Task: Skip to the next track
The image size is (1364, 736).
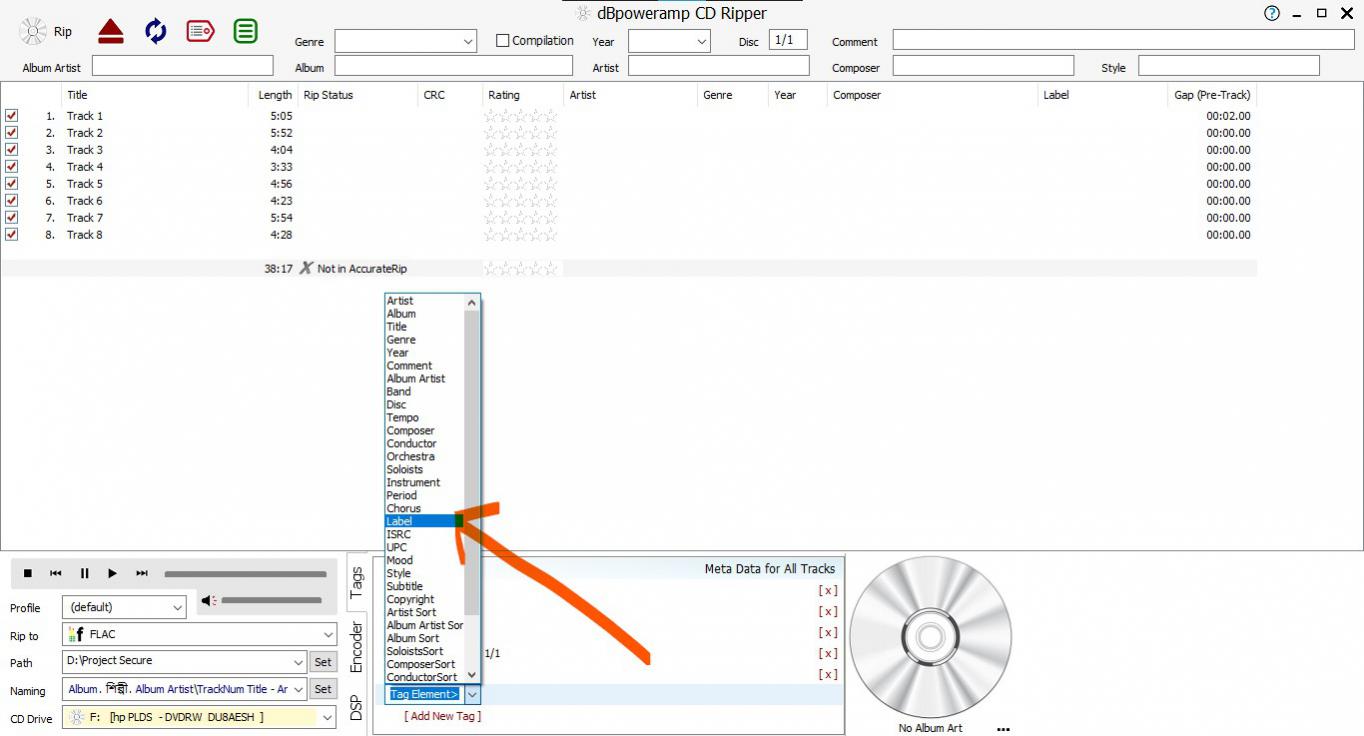Action: [x=142, y=573]
